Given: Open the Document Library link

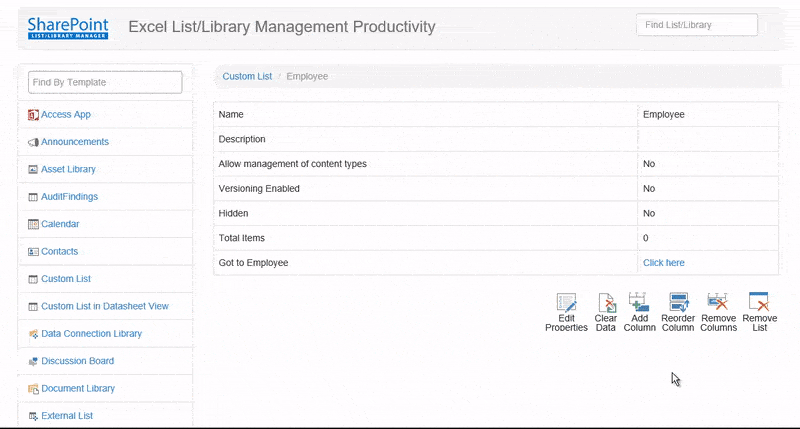Looking at the screenshot, I should click(x=78, y=389).
